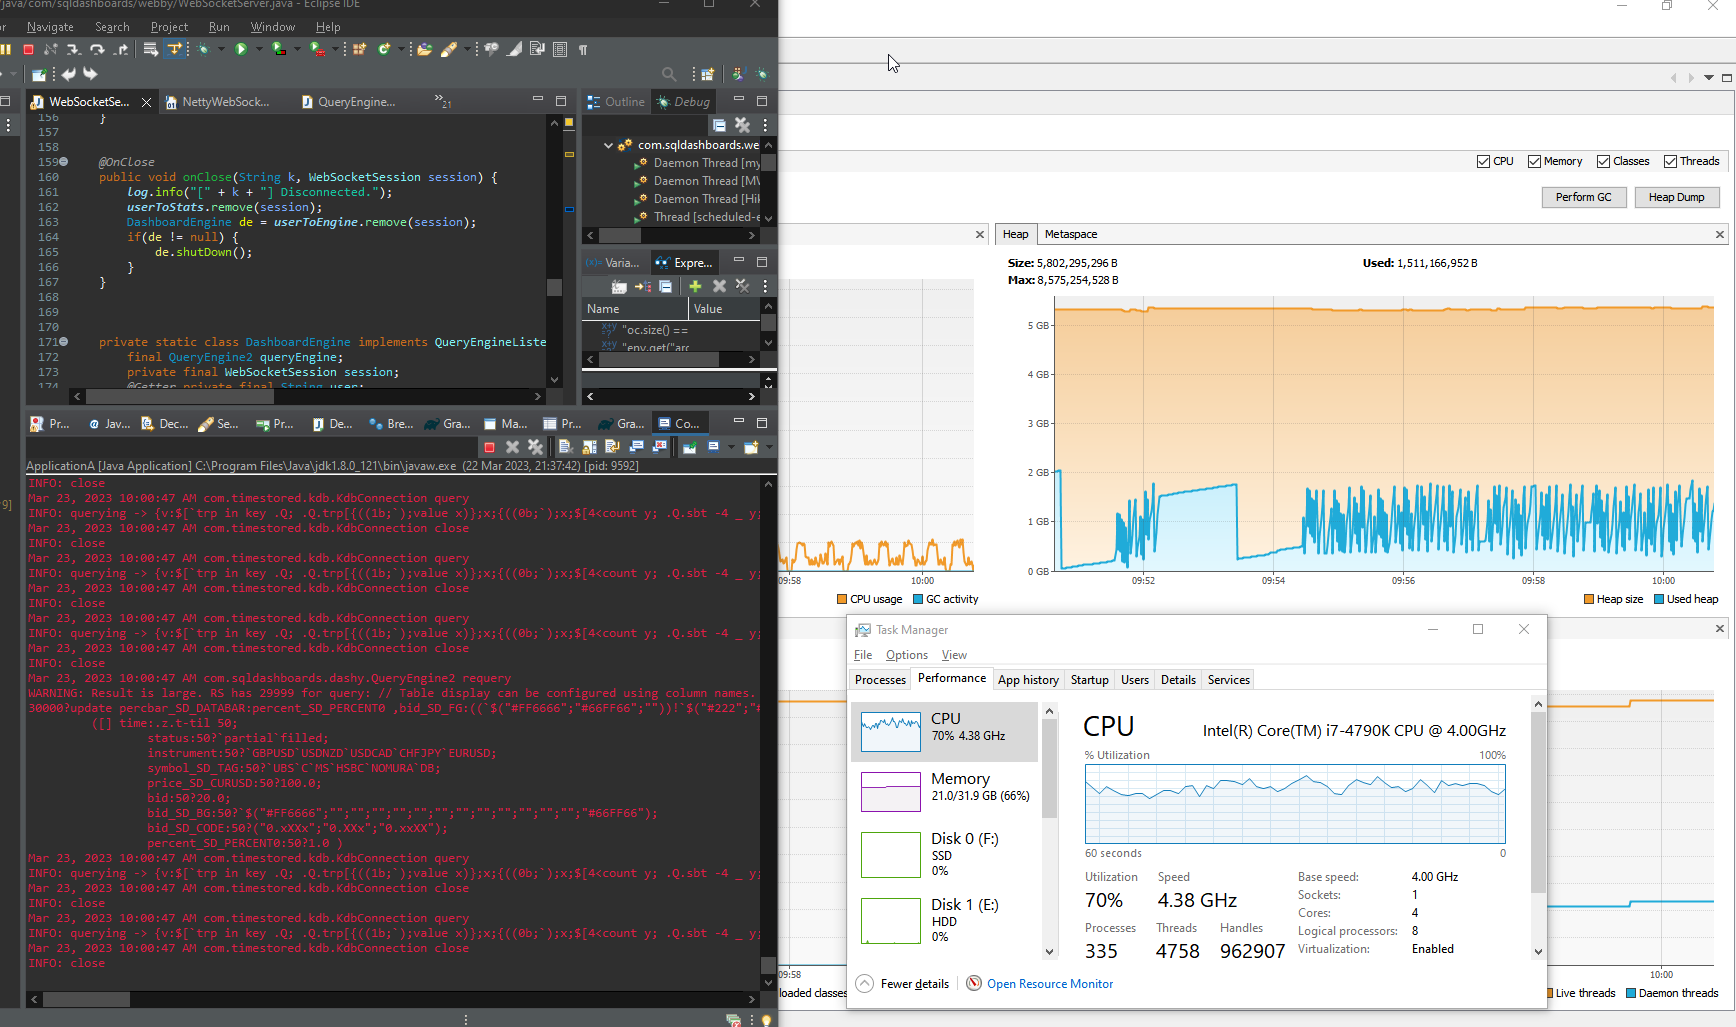The width and height of the screenshot is (1736, 1027).
Task: Select Memory item in Task Manager sidebar
Action: point(945,791)
